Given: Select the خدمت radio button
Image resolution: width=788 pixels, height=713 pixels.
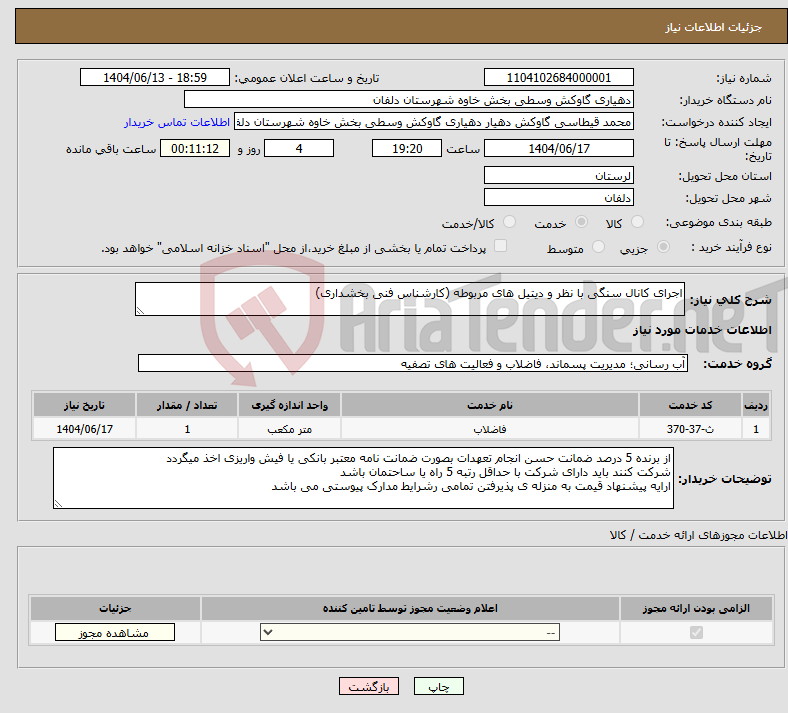Looking at the screenshot, I should pyautogui.click(x=581, y=222).
